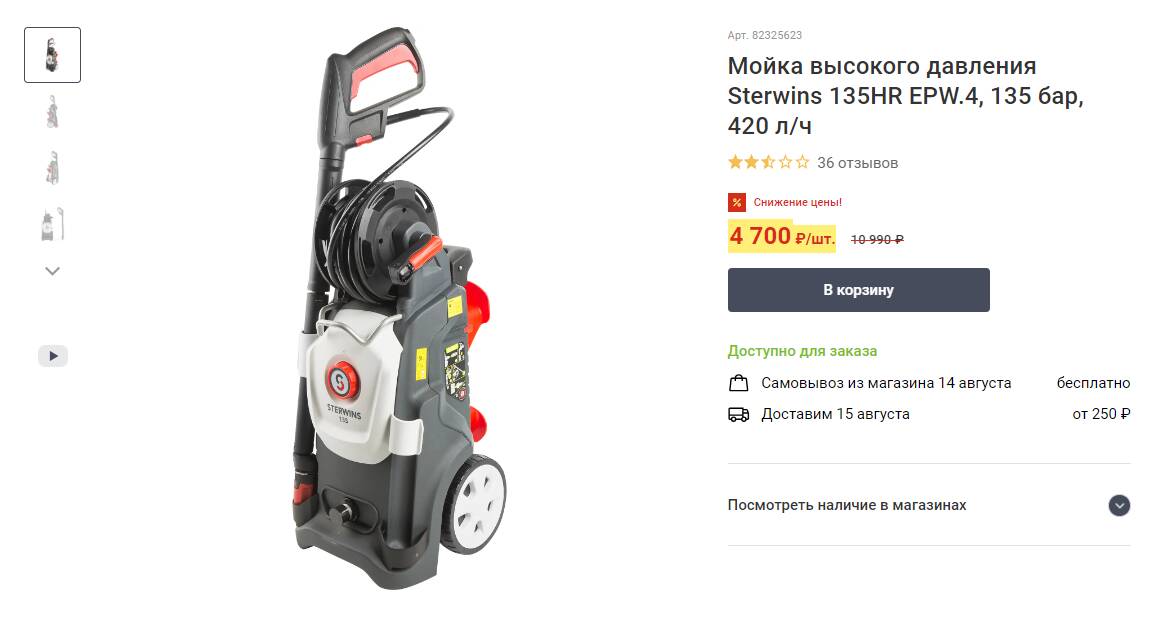
Task: Click the main pressure washer image
Action: [399, 308]
